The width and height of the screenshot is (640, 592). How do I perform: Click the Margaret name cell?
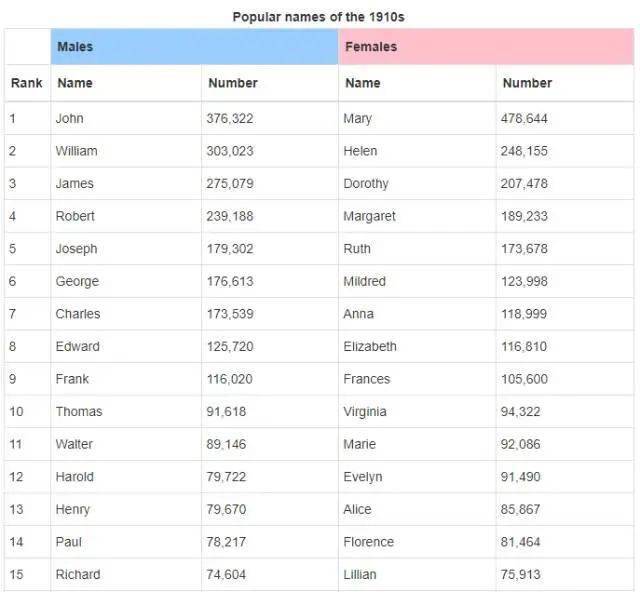point(369,216)
